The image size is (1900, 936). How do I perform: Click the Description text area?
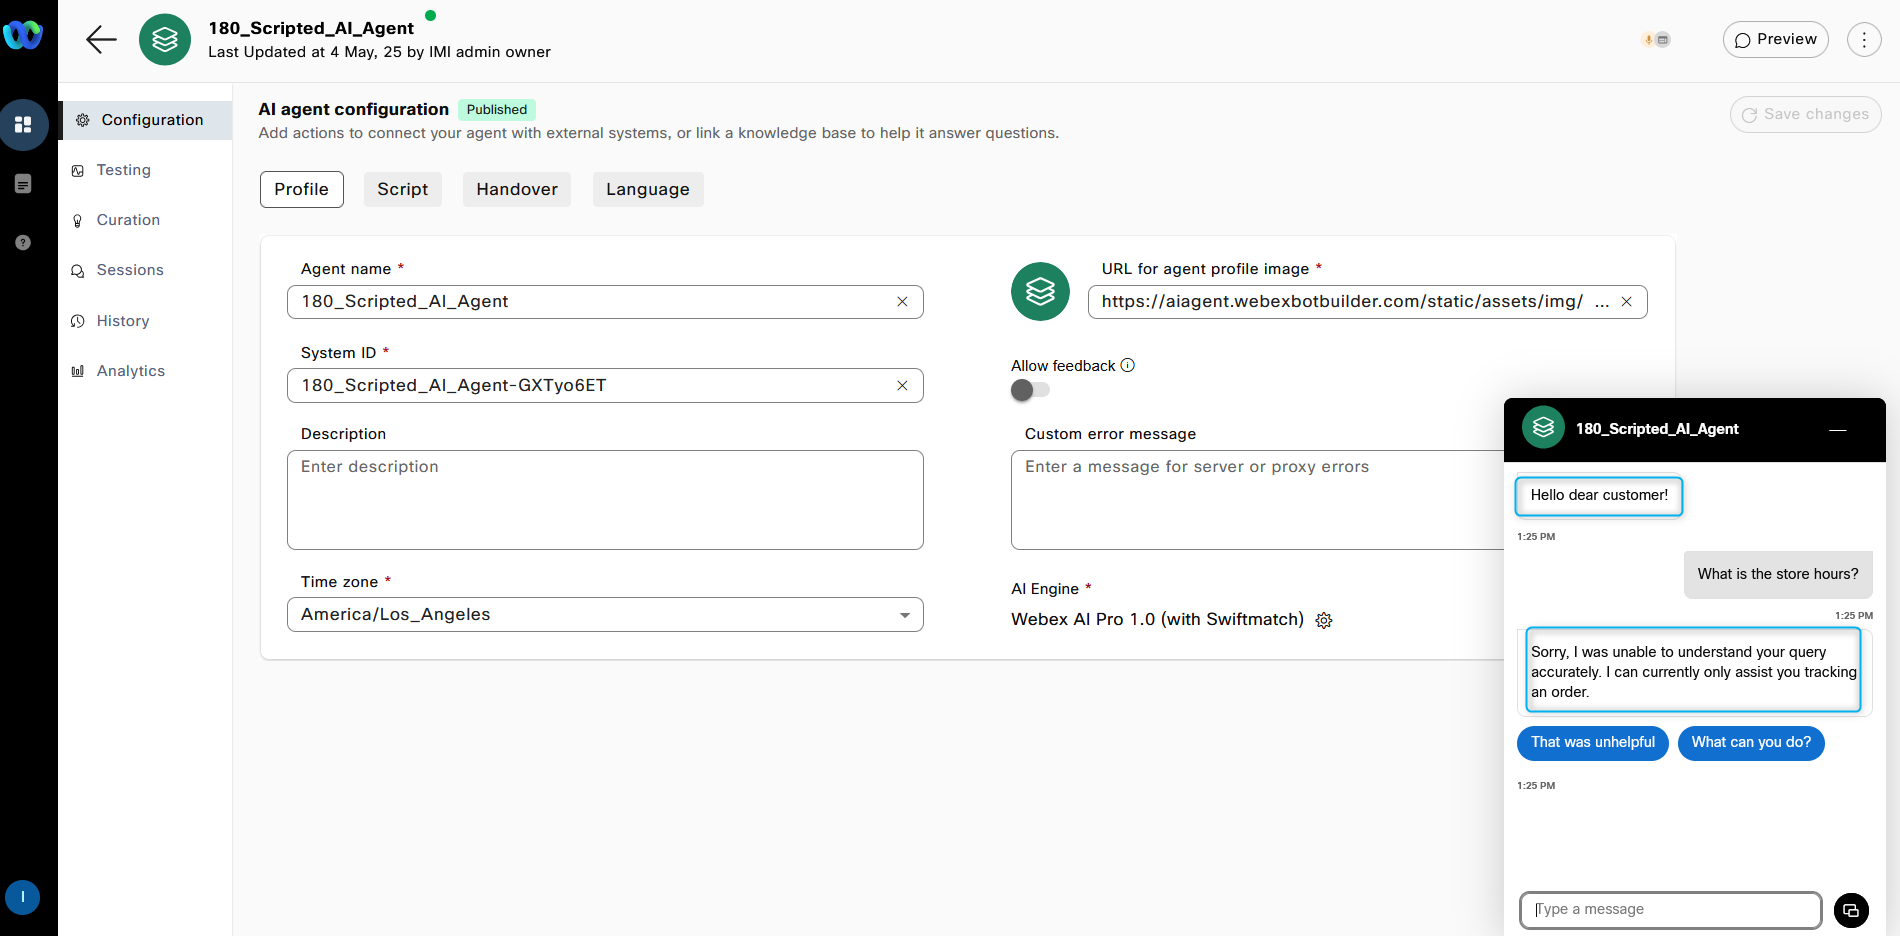(605, 500)
